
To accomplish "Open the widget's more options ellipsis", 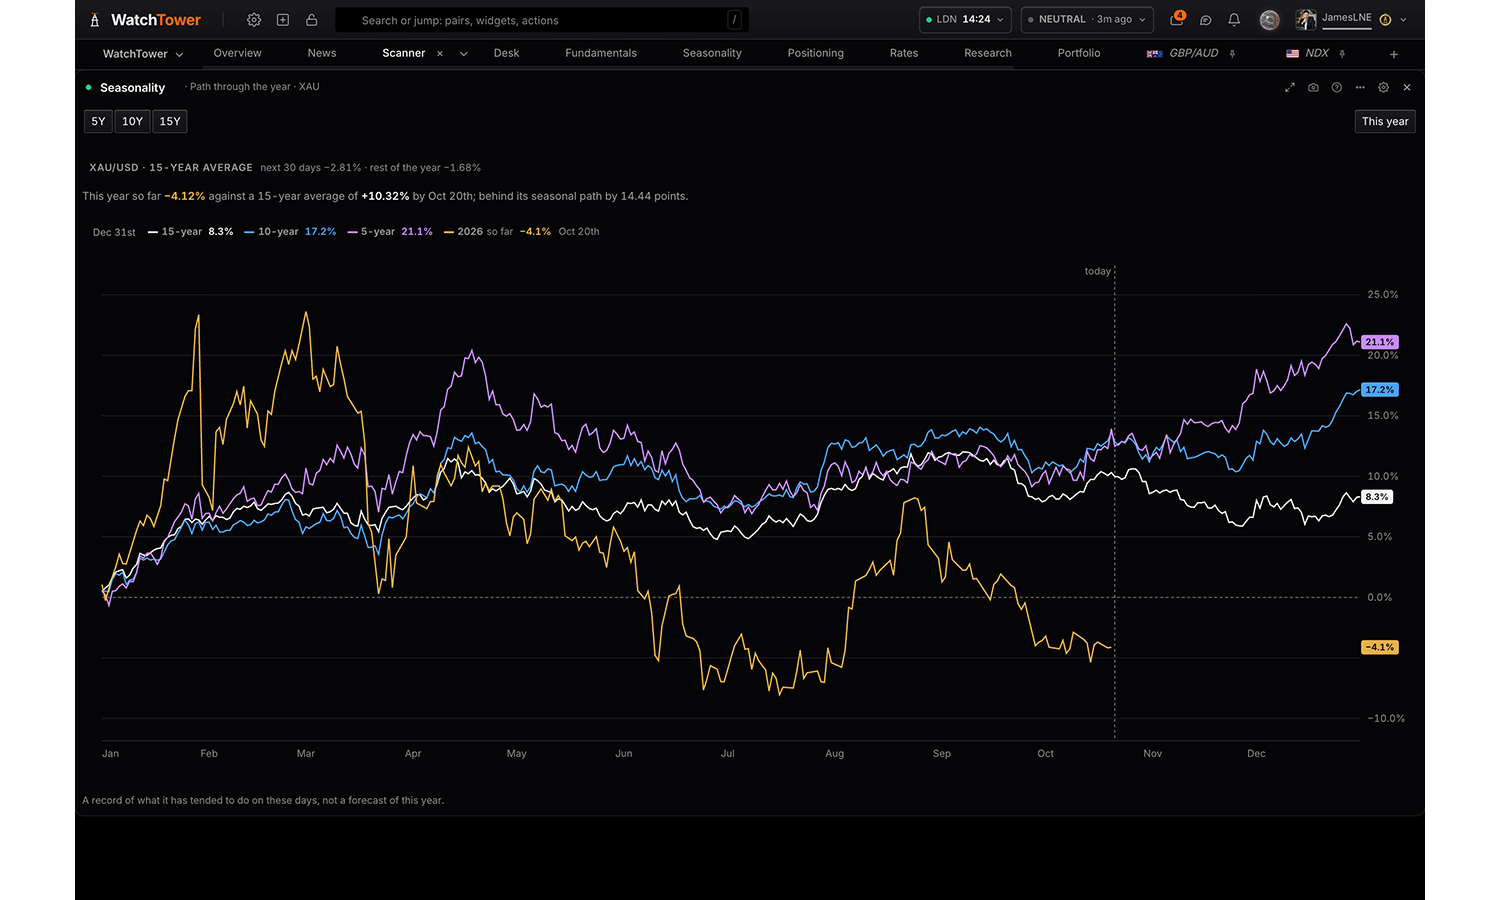I will coord(1360,88).
